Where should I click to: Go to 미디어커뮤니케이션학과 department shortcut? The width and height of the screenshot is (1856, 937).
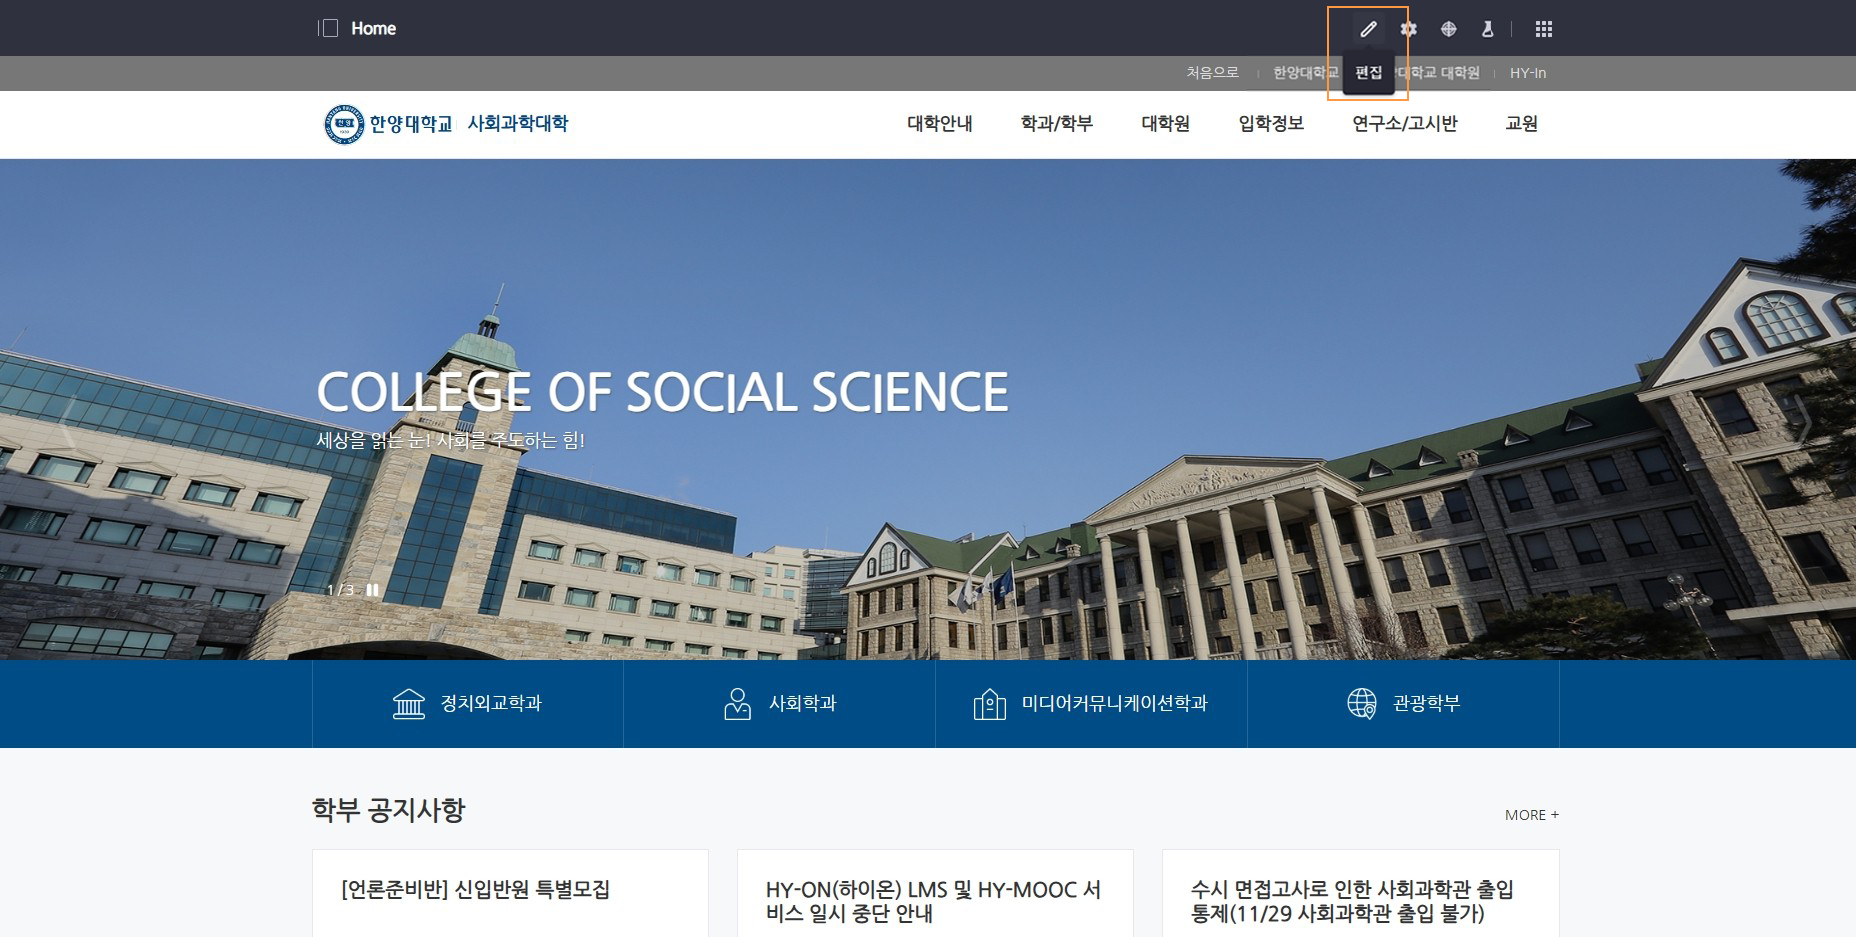[x=1091, y=704]
